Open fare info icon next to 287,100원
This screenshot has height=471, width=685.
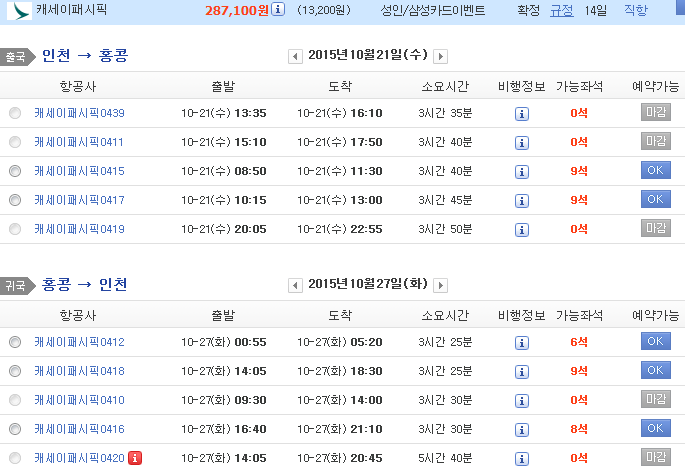278,9
